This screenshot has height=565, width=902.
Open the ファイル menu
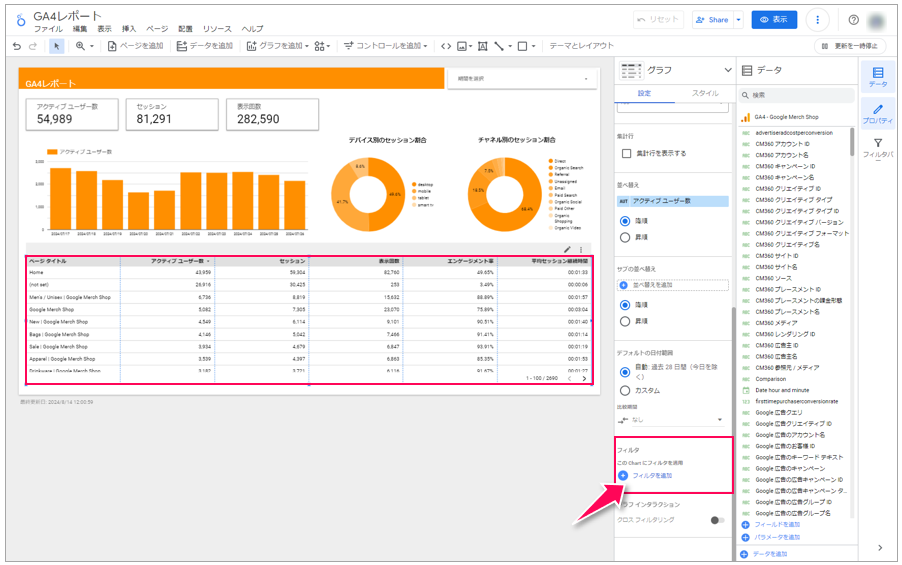(x=48, y=29)
